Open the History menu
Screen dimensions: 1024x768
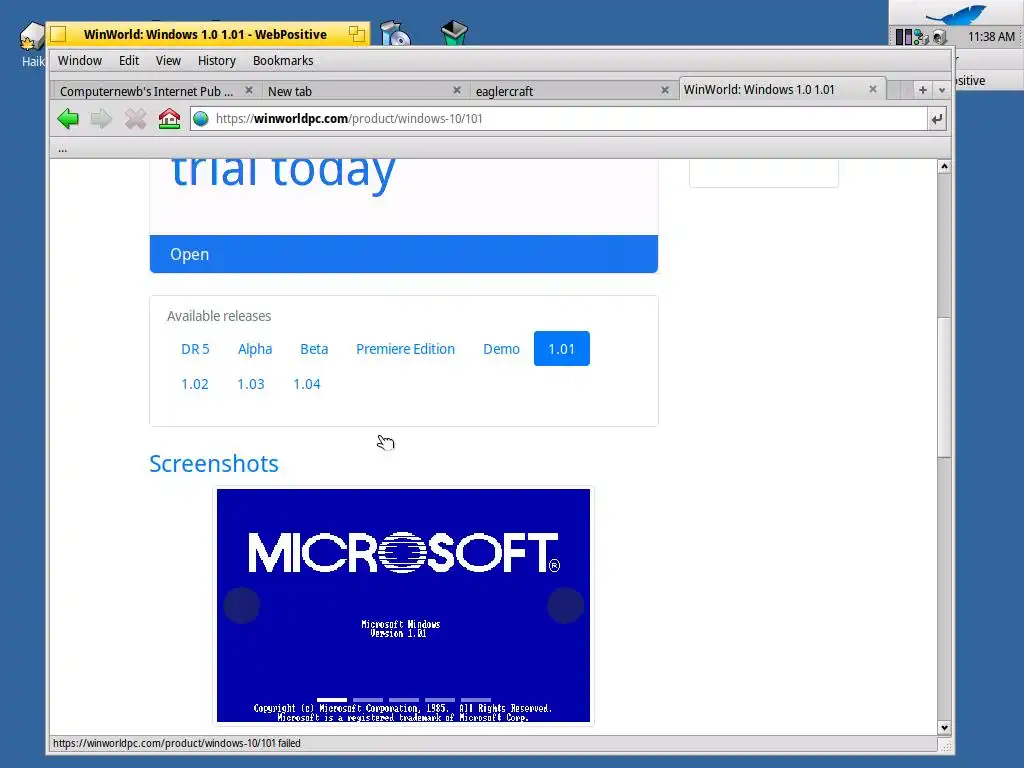pyautogui.click(x=216, y=61)
